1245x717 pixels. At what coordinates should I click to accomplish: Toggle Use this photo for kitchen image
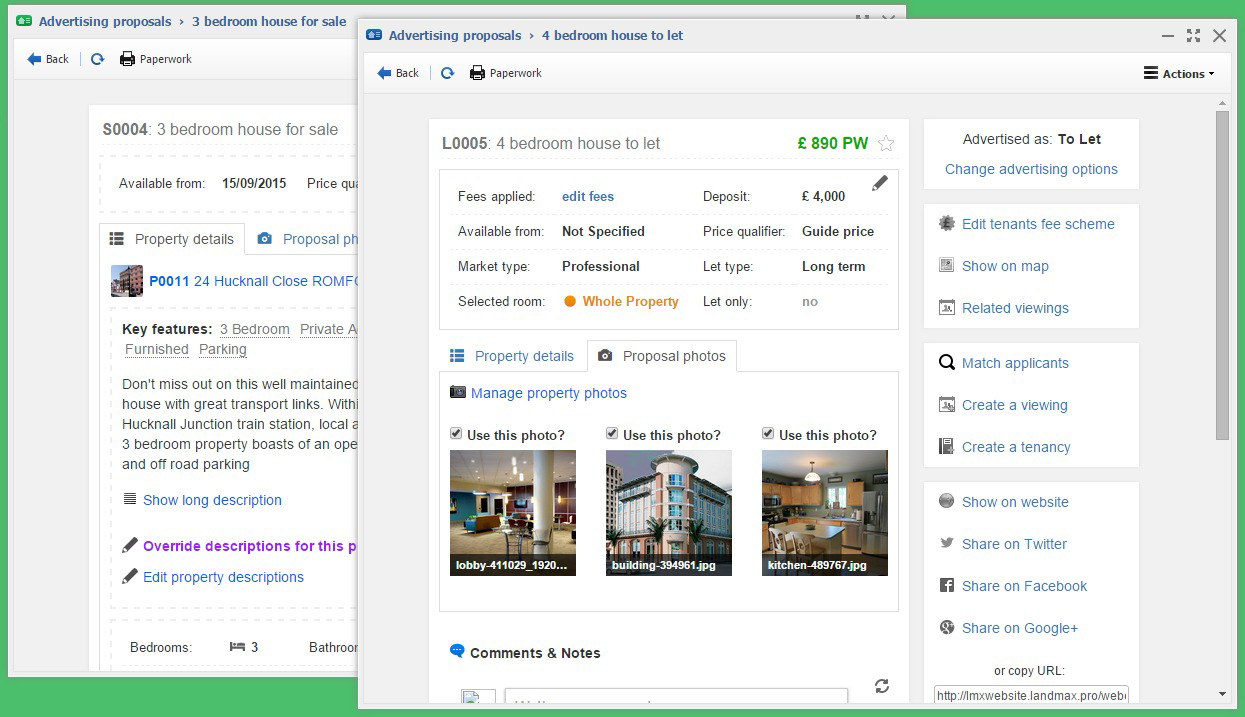click(769, 434)
